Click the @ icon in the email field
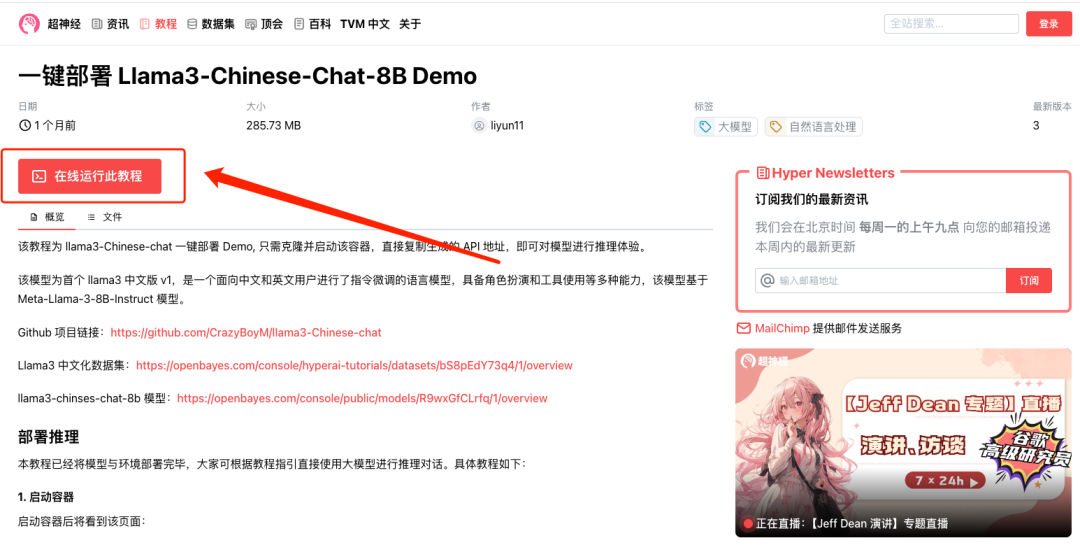This screenshot has width=1080, height=545. click(x=767, y=280)
